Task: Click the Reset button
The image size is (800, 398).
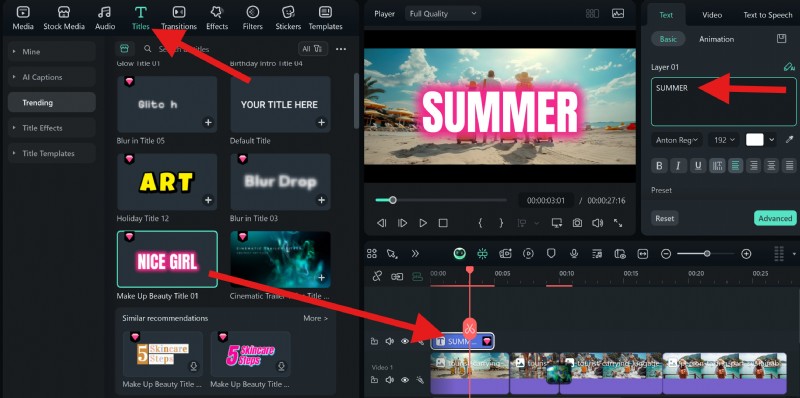Action: coord(665,218)
